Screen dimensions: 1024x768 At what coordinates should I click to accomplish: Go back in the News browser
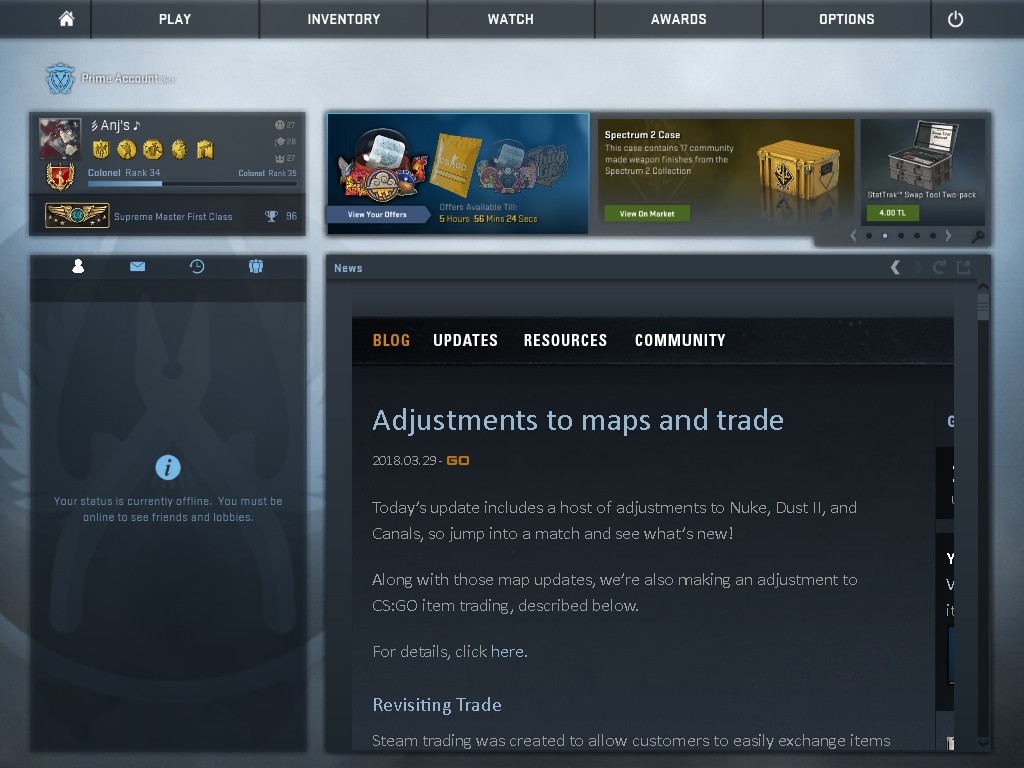pos(895,267)
